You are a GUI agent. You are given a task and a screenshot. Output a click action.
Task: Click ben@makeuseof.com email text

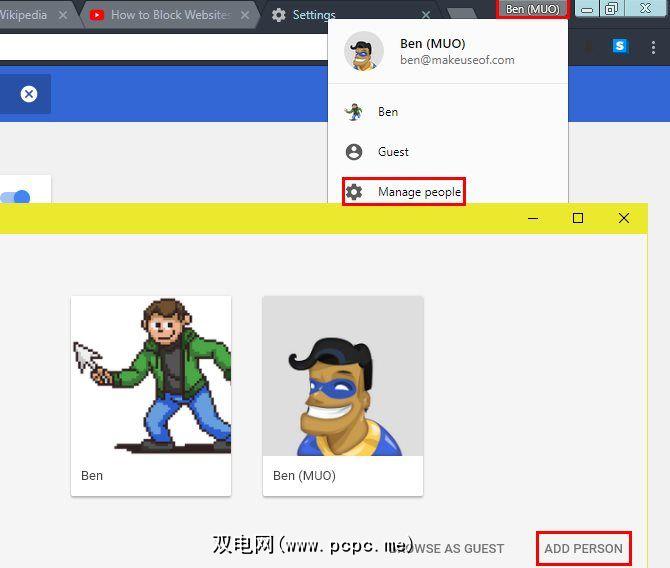tap(457, 60)
